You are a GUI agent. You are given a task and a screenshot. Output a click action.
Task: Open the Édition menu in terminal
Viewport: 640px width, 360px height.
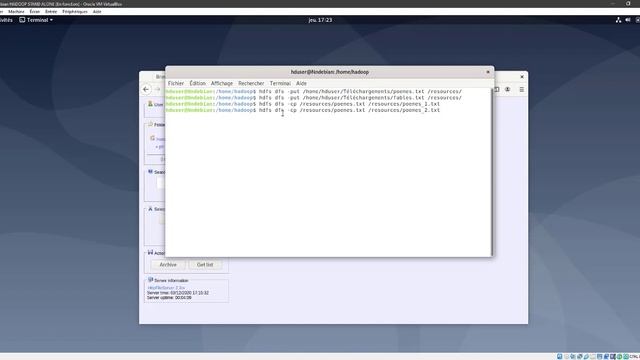pyautogui.click(x=198, y=83)
